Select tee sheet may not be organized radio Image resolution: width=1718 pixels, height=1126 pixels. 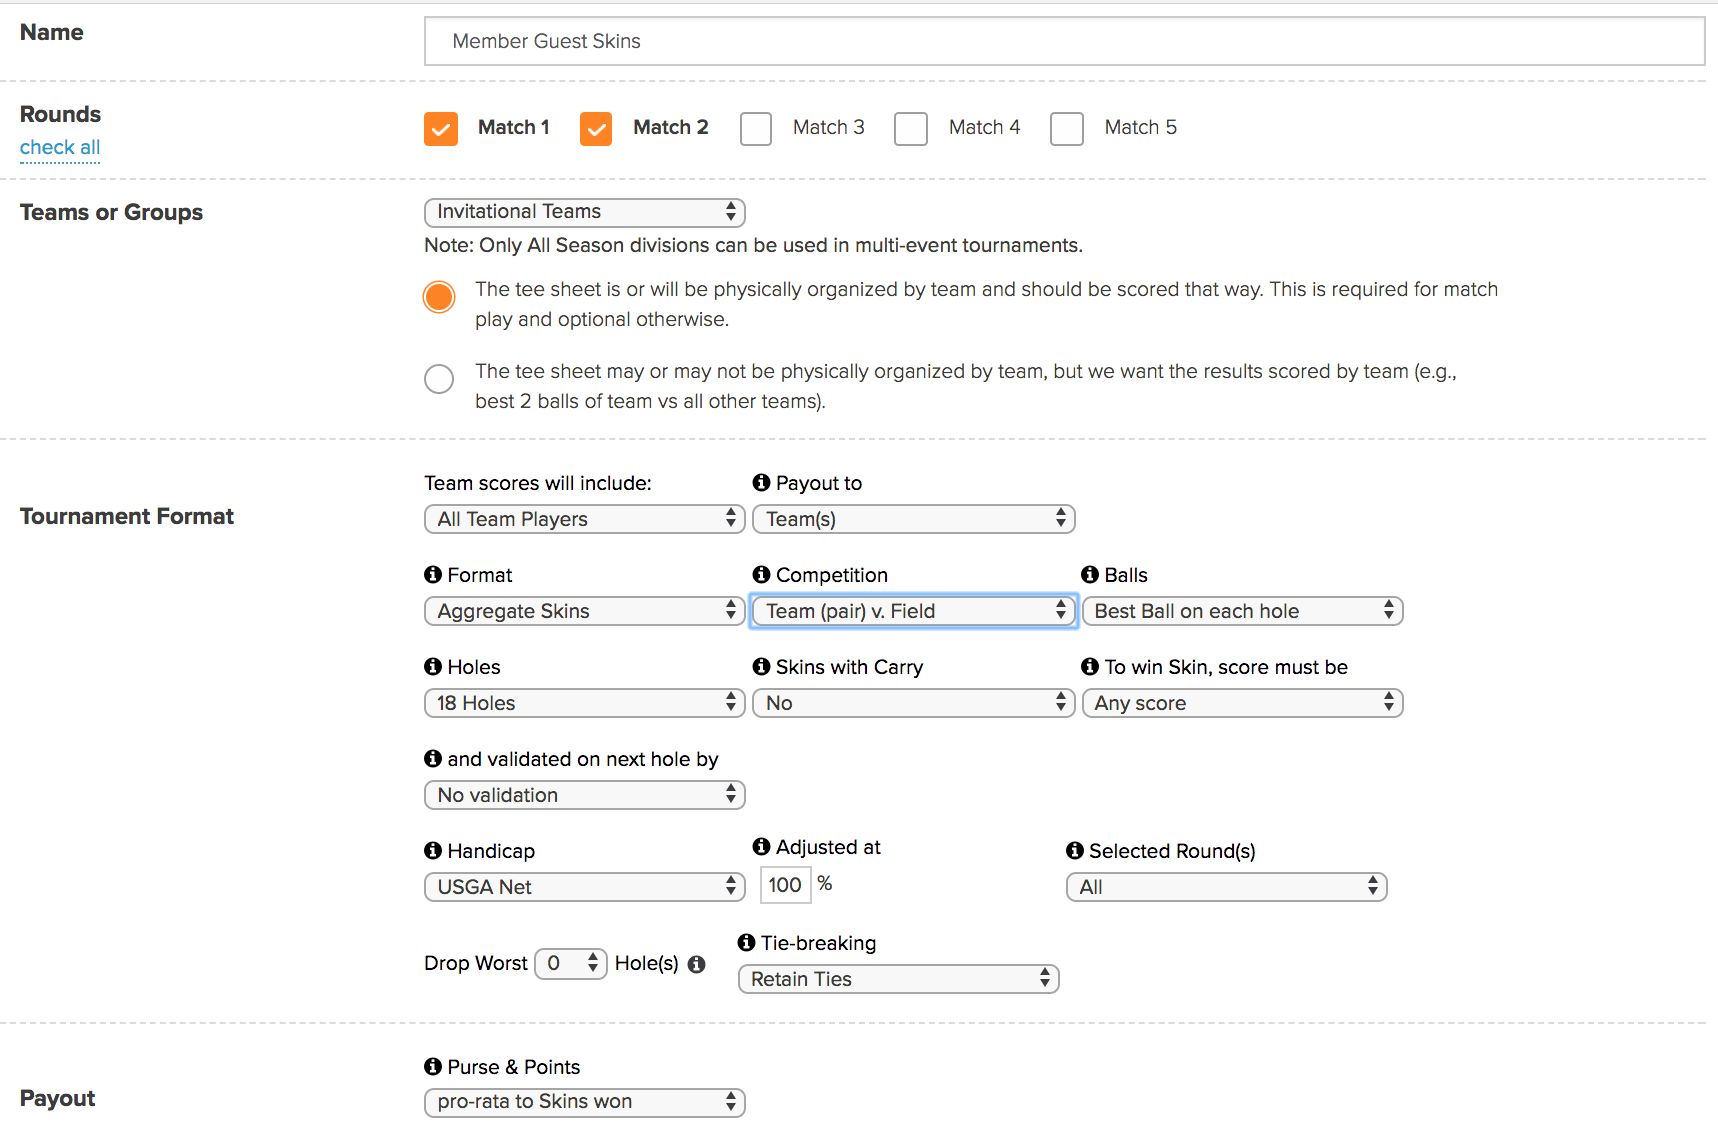[x=439, y=379]
